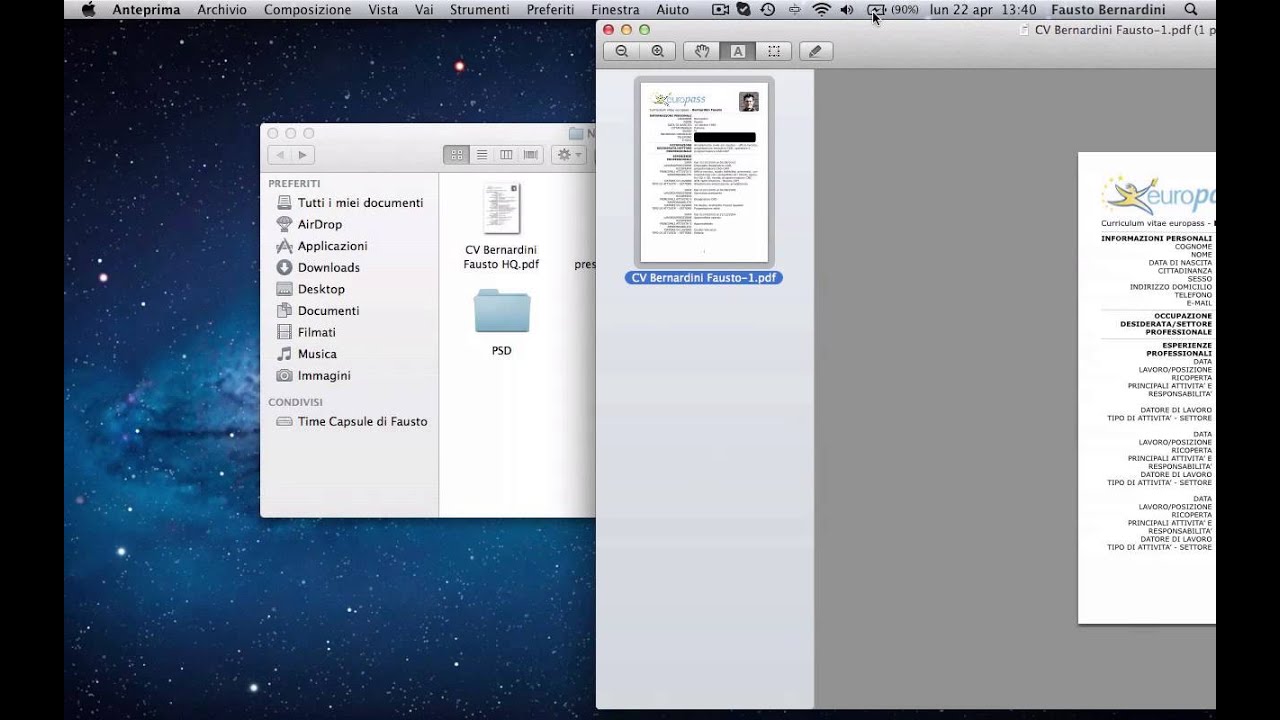Click the PDF document icon in Preview title
This screenshot has height=720, width=1280.
(1024, 30)
